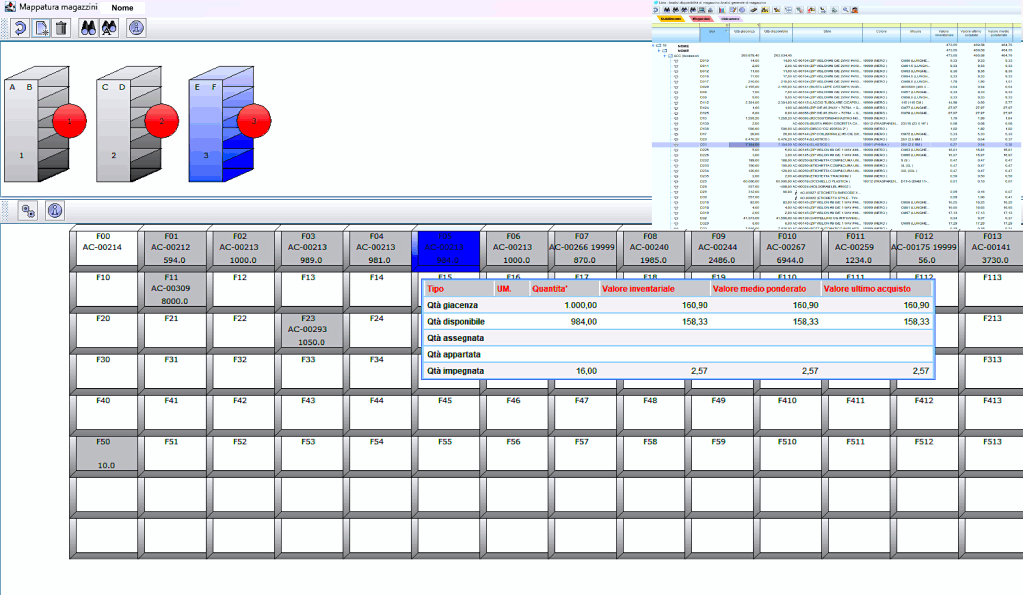Screen dimensions: 1023x595
Task: Click the highlighted blue cell F05
Action: coord(445,248)
